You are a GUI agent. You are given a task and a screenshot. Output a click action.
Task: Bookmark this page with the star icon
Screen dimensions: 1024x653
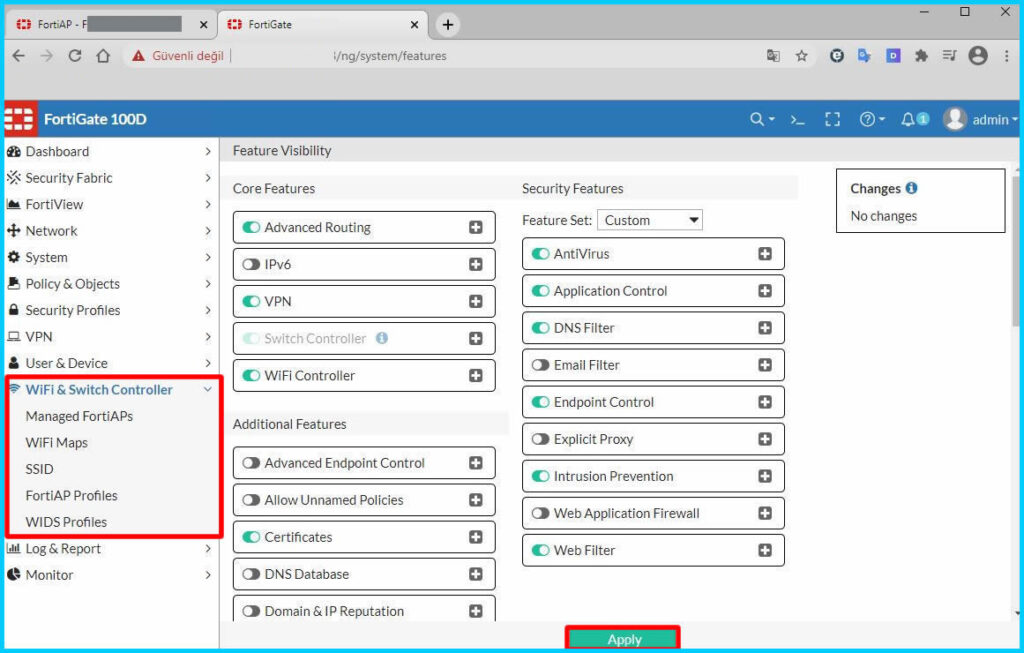click(802, 56)
